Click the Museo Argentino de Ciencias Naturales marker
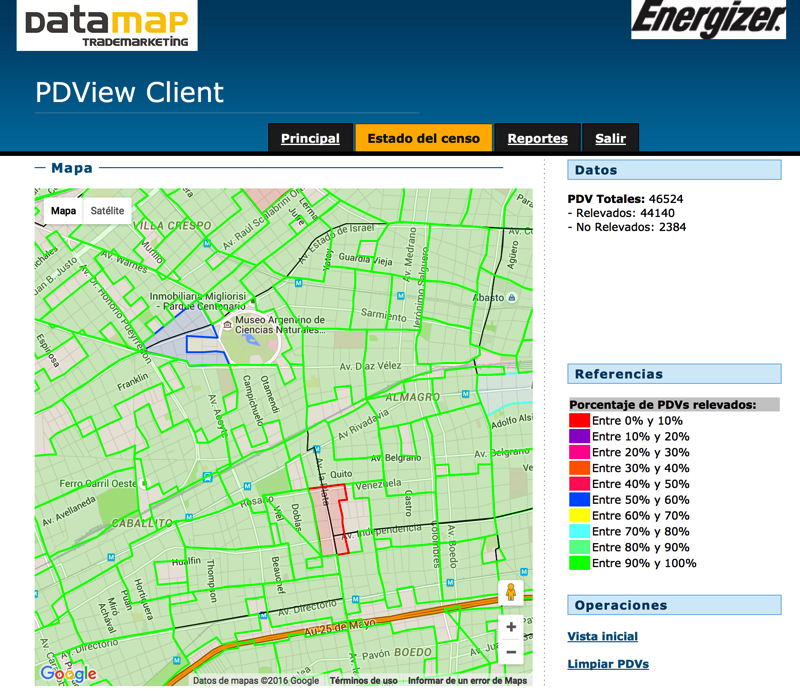 228,324
